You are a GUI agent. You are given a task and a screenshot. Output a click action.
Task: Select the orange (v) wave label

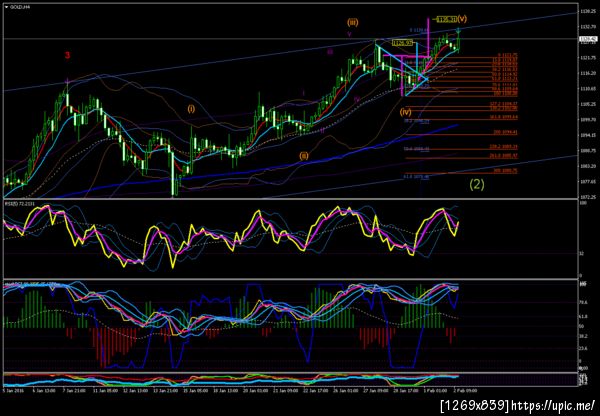pyautogui.click(x=462, y=18)
